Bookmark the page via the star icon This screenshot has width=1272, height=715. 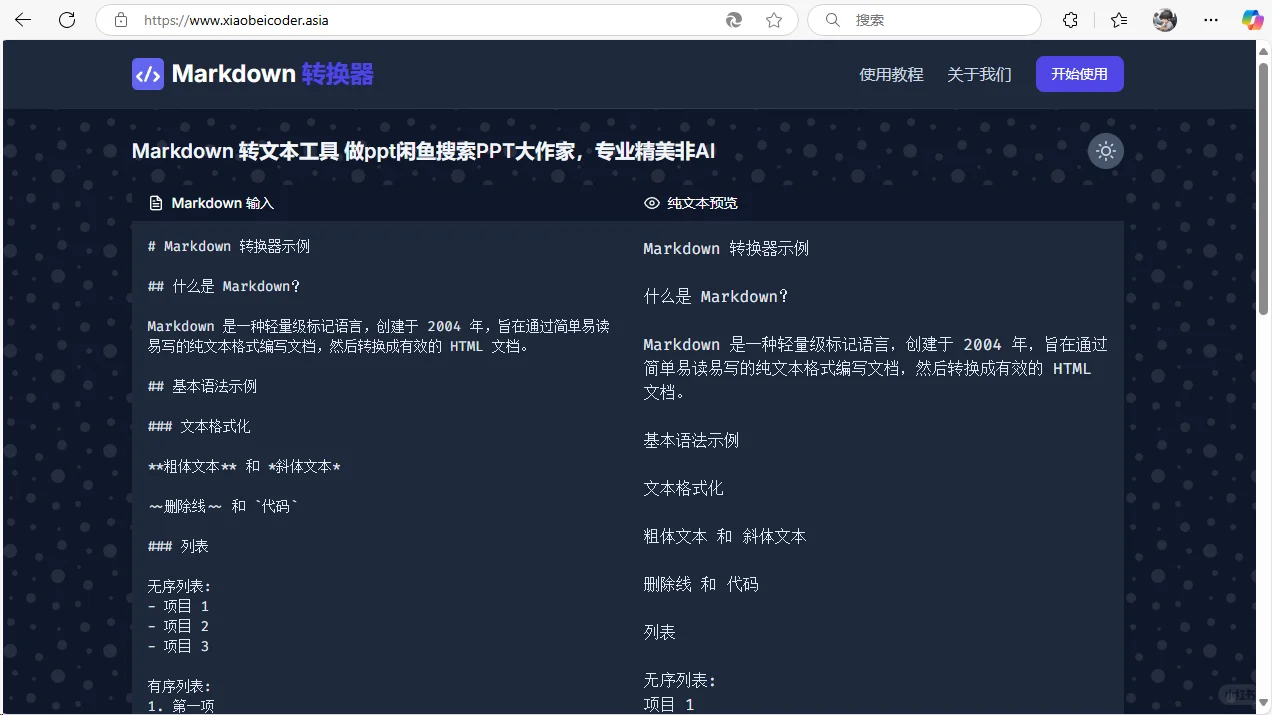(x=773, y=19)
